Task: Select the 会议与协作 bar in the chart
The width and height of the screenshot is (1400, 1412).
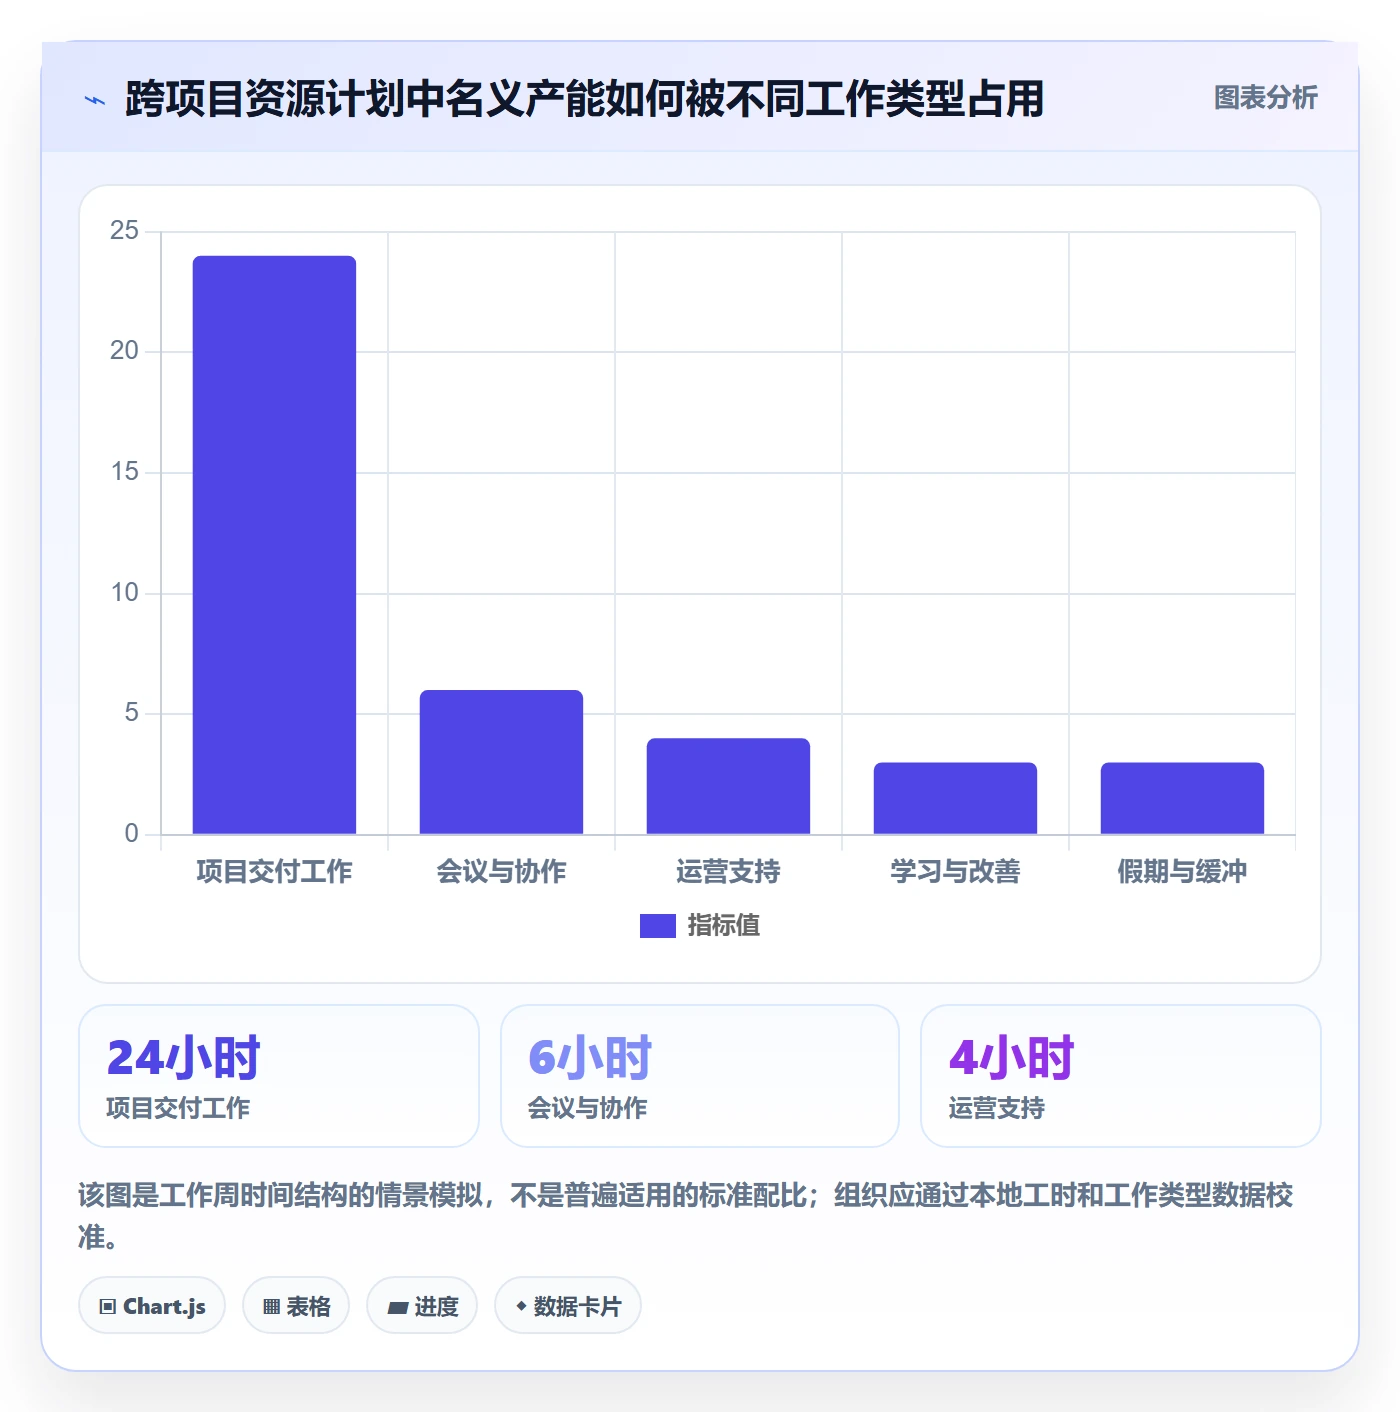Action: 501,762
